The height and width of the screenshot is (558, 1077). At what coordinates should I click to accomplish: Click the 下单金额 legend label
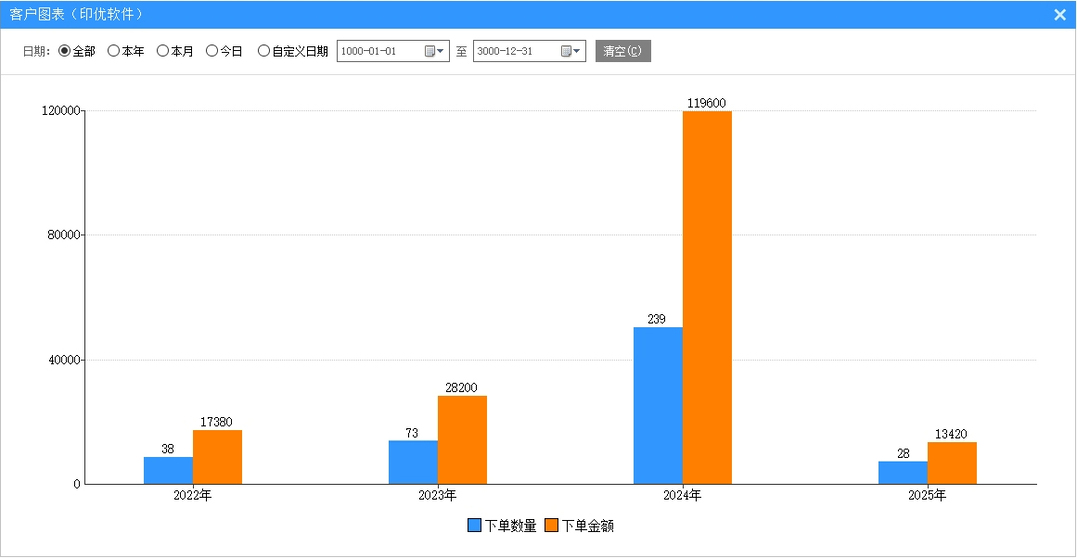[587, 526]
